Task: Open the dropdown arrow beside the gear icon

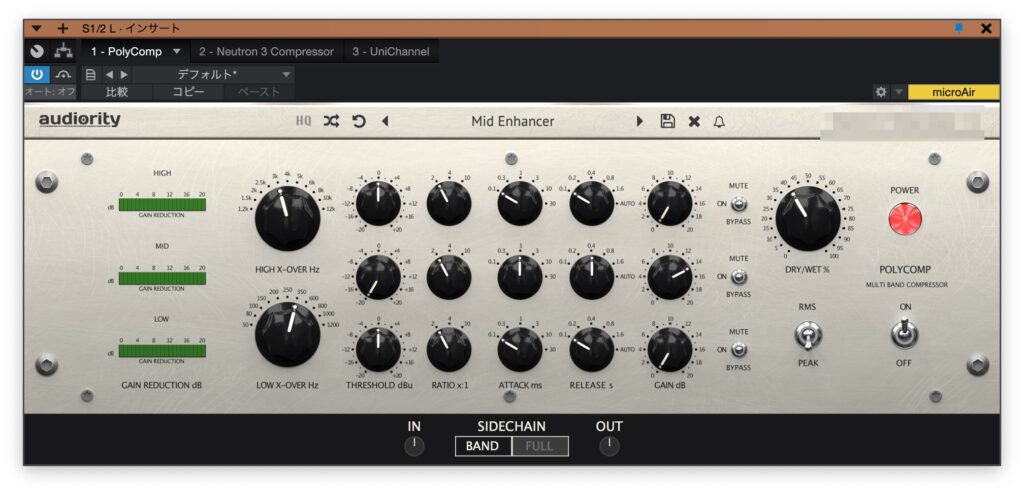Action: tap(898, 92)
